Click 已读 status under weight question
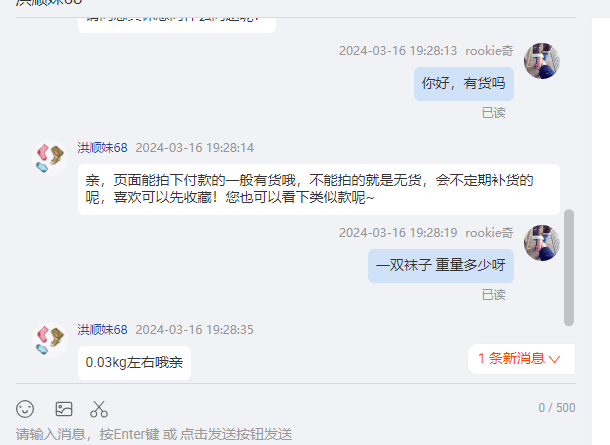The width and height of the screenshot is (610, 445). (x=494, y=295)
